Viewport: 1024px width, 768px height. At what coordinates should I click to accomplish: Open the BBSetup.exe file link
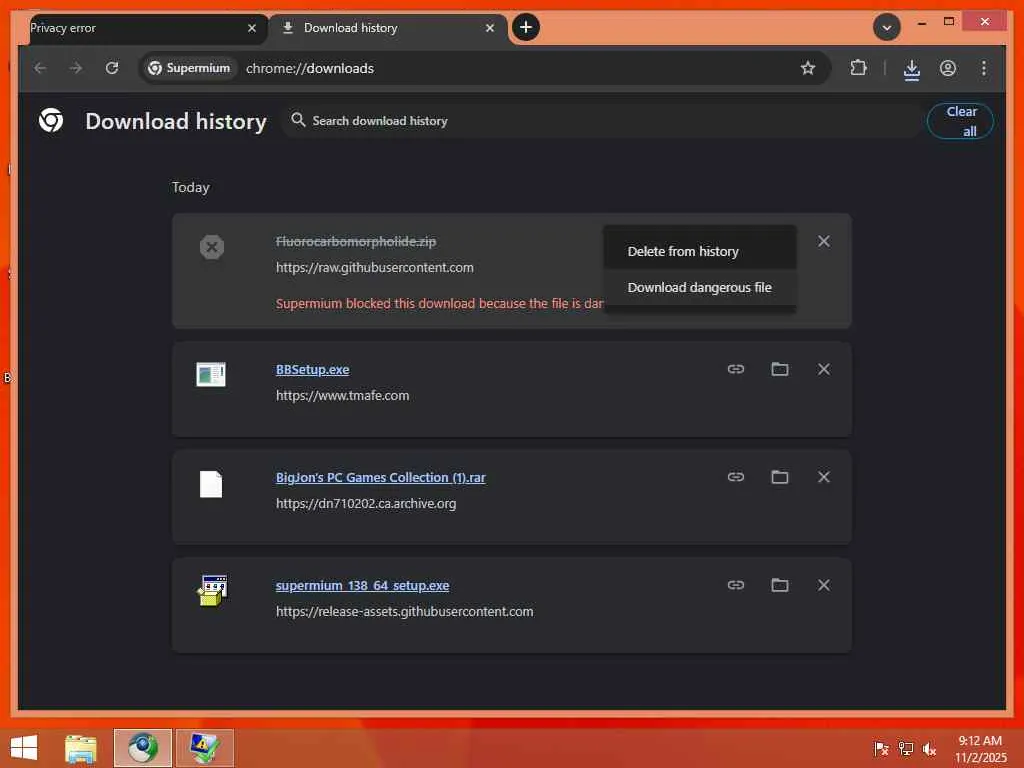pos(312,370)
